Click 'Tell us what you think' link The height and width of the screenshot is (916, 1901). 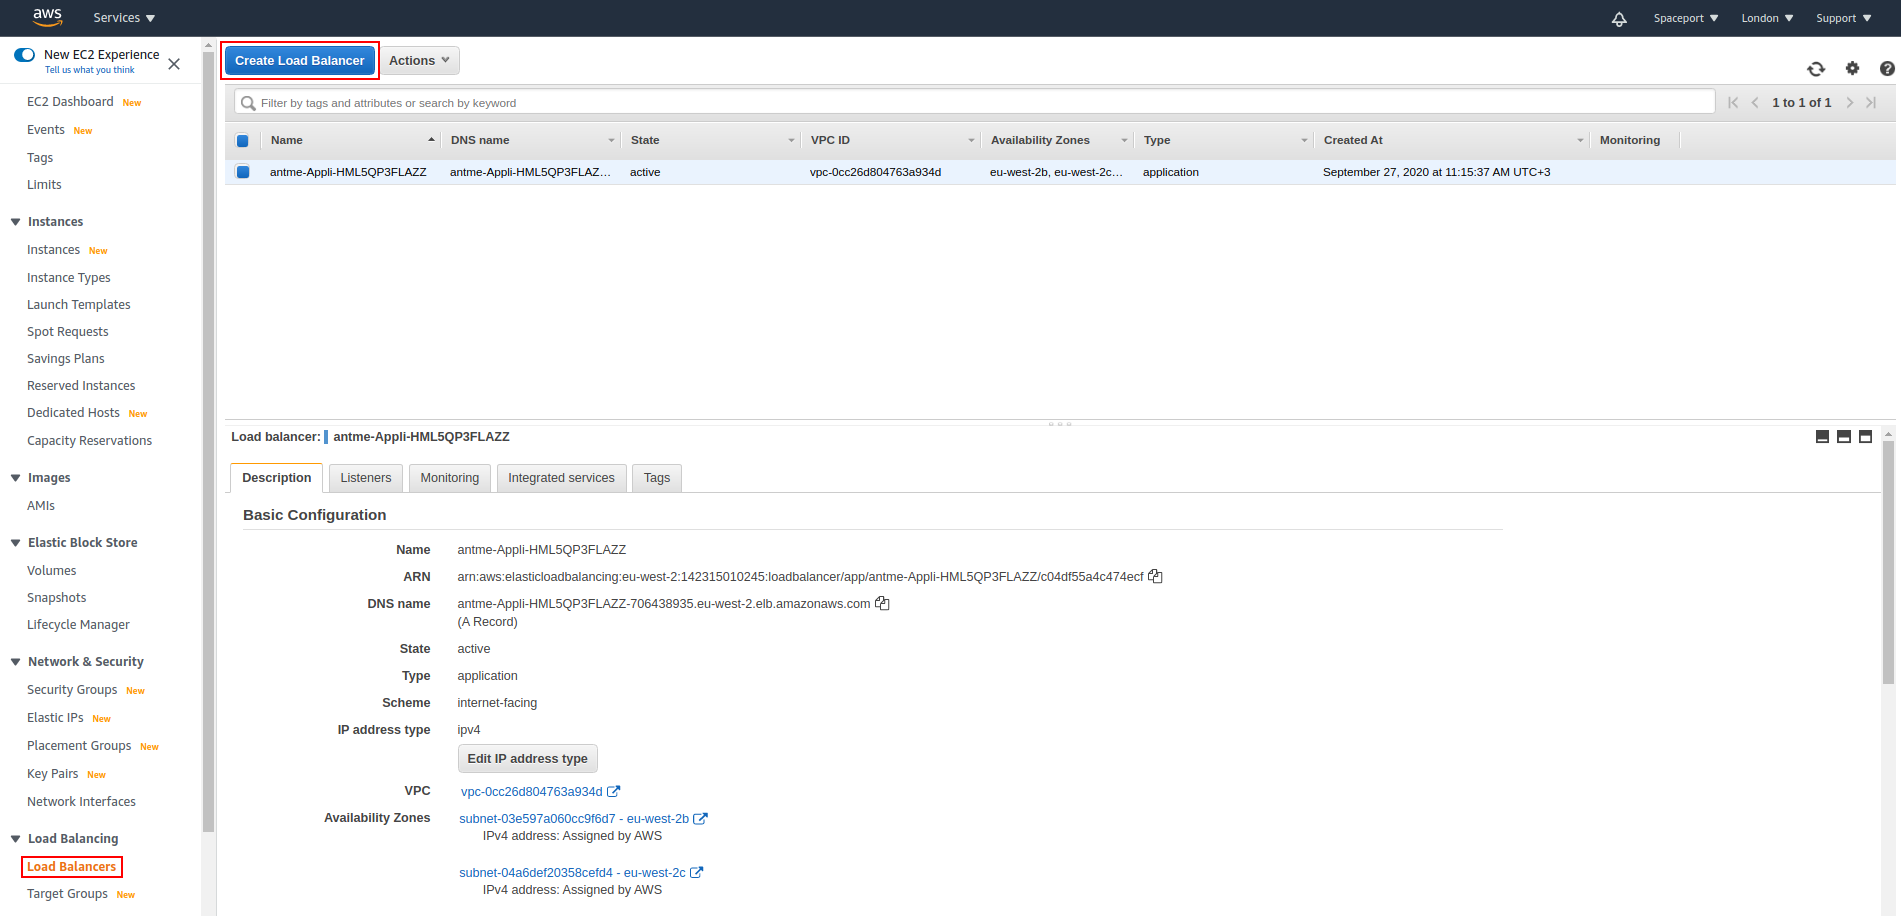(90, 70)
